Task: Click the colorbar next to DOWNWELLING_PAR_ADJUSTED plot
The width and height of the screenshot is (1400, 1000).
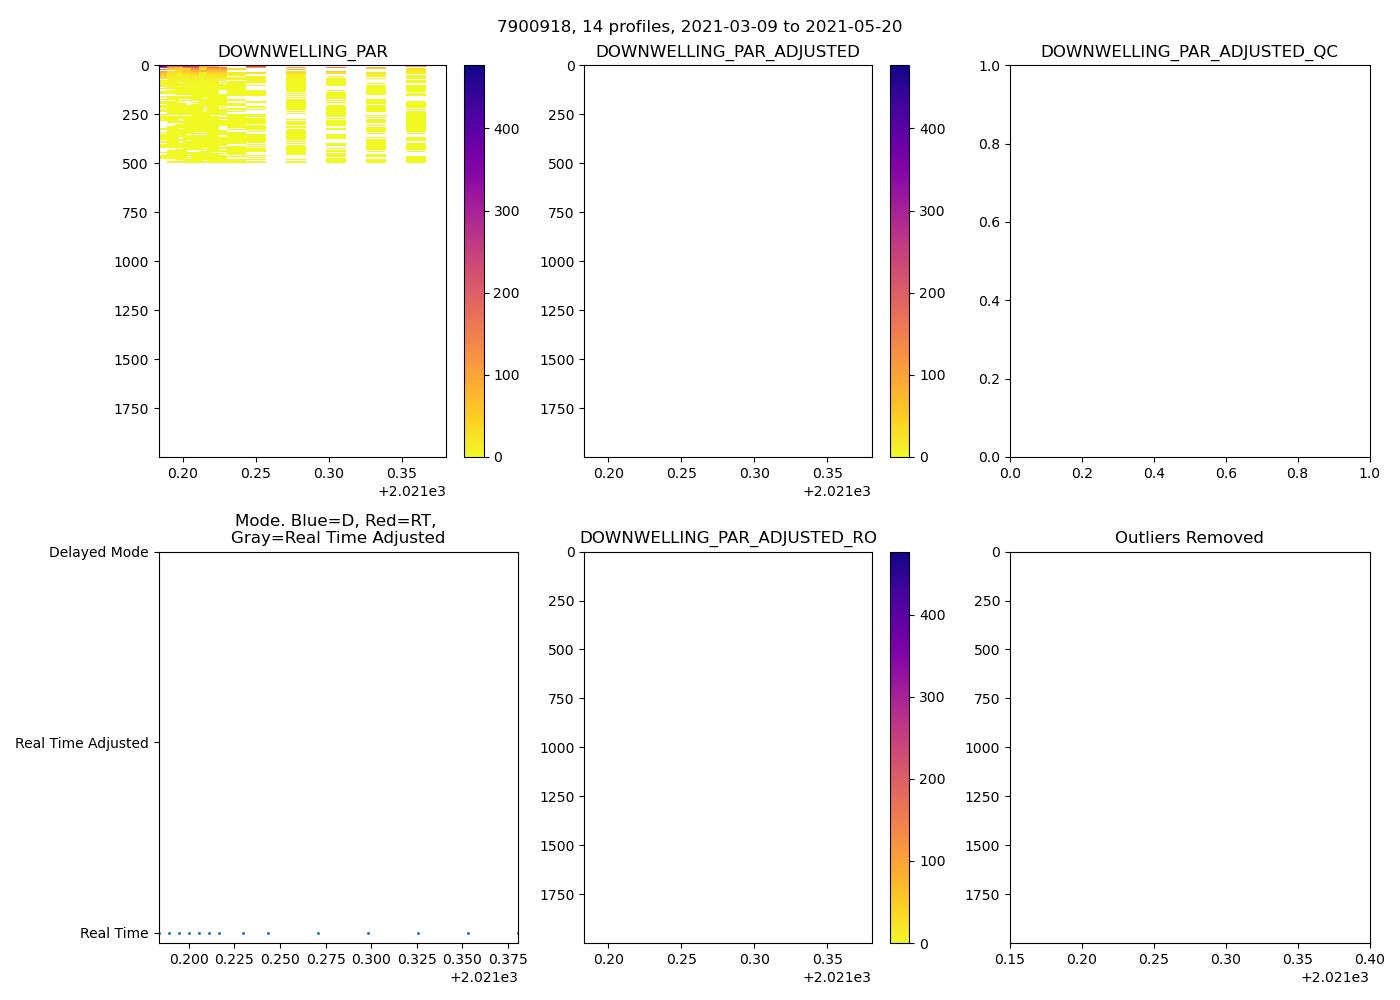Action: 900,261
